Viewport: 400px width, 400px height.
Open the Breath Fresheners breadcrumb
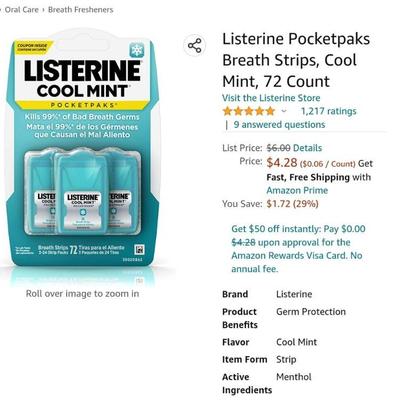click(81, 10)
